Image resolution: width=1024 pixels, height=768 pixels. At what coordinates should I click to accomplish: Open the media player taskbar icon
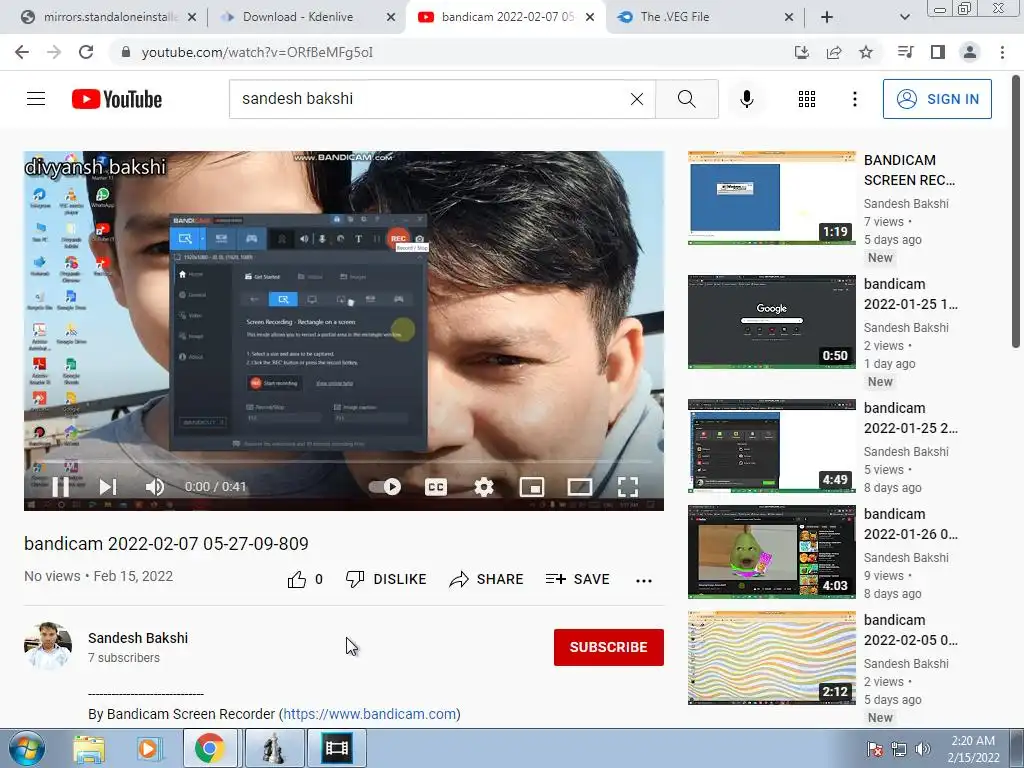148,748
